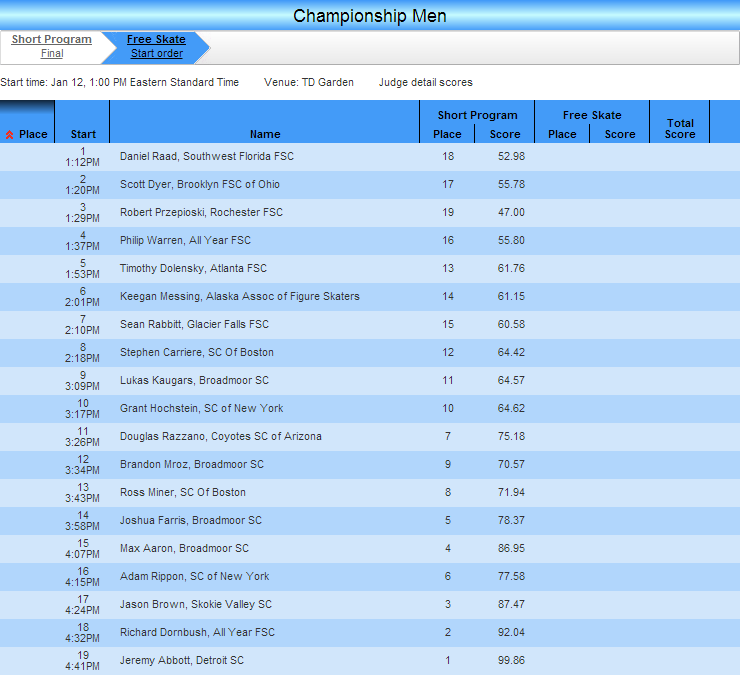Viewport: 740px width, 675px height.
Task: Click the Championship Men title
Action: point(370,16)
